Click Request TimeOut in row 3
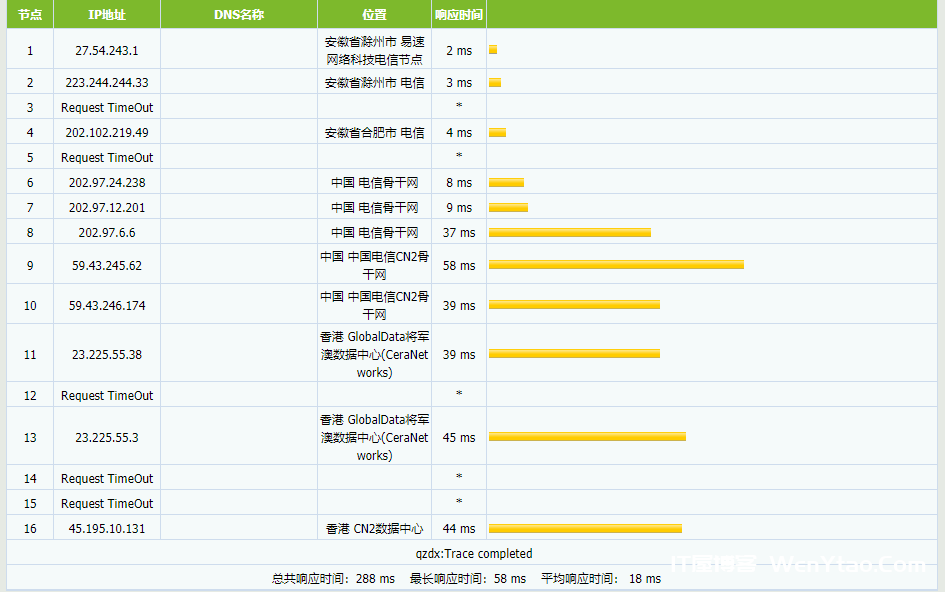Viewport: 945px width, 592px height. point(107,108)
